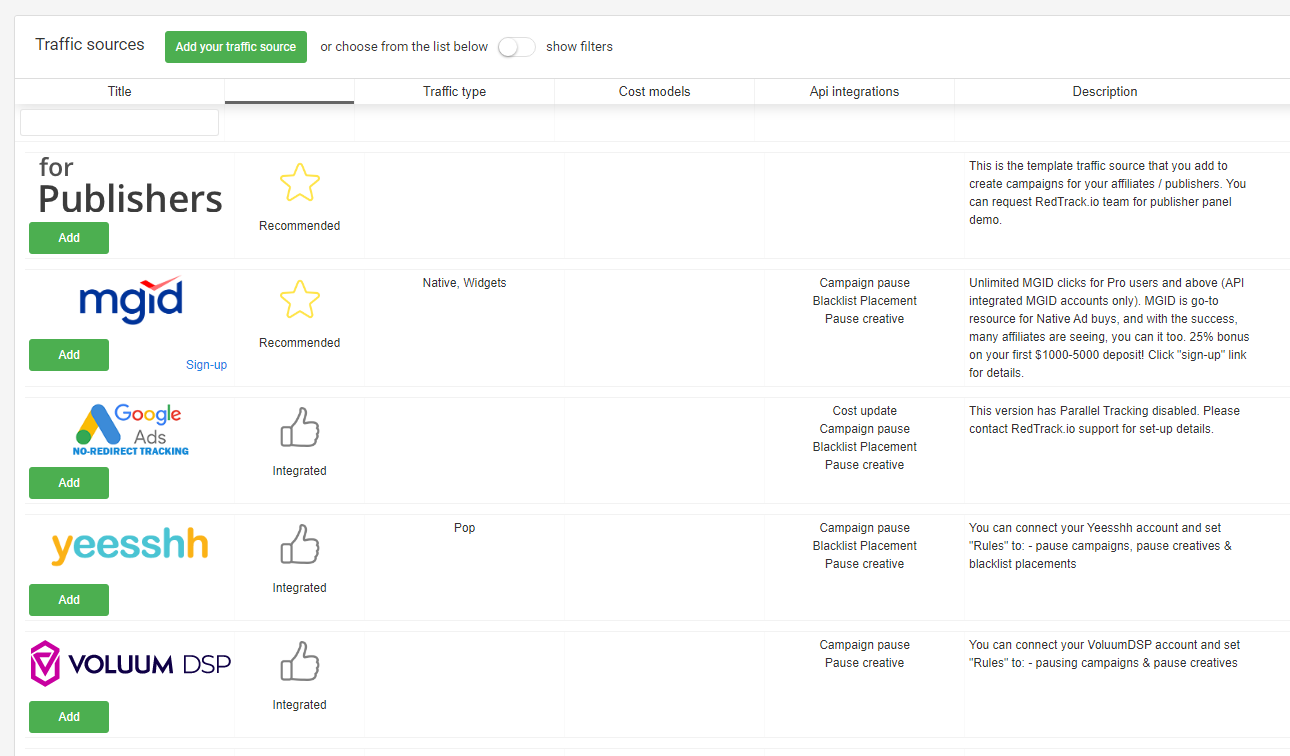Click 'Pause creative' in Voluum DSP row
The width and height of the screenshot is (1290, 756).
(865, 663)
